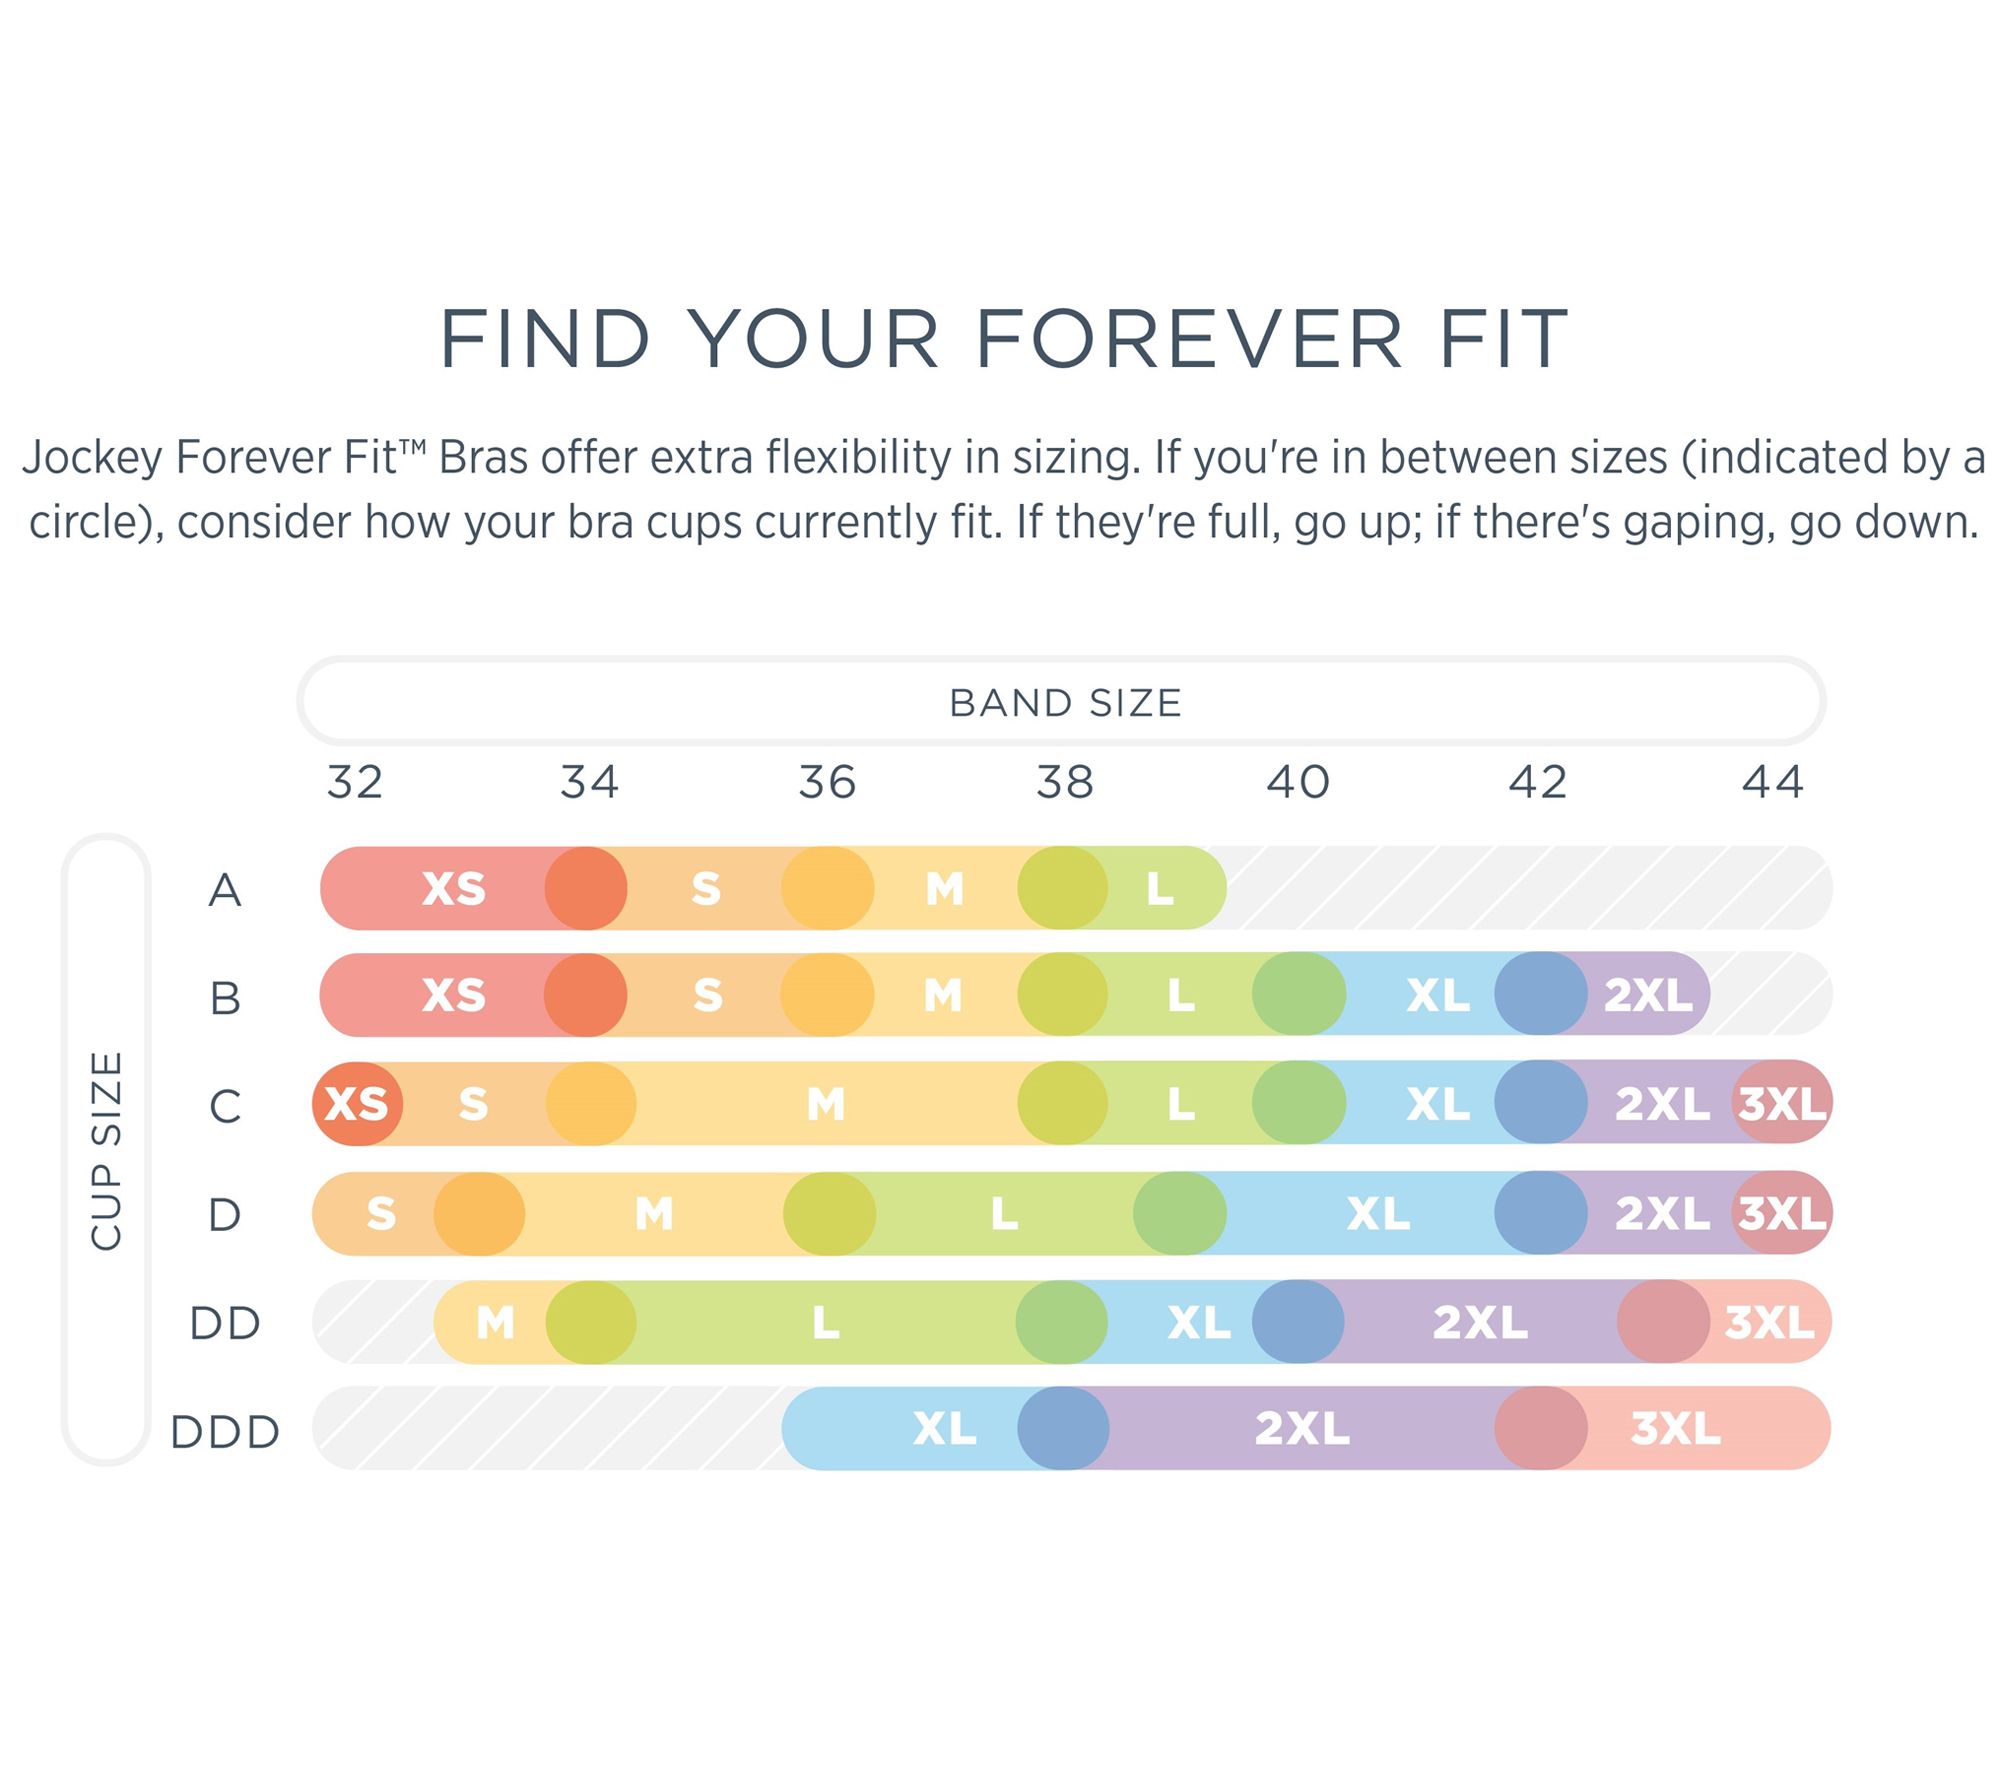Click band size number 36
The height and width of the screenshot is (1779, 2000).
click(x=827, y=782)
